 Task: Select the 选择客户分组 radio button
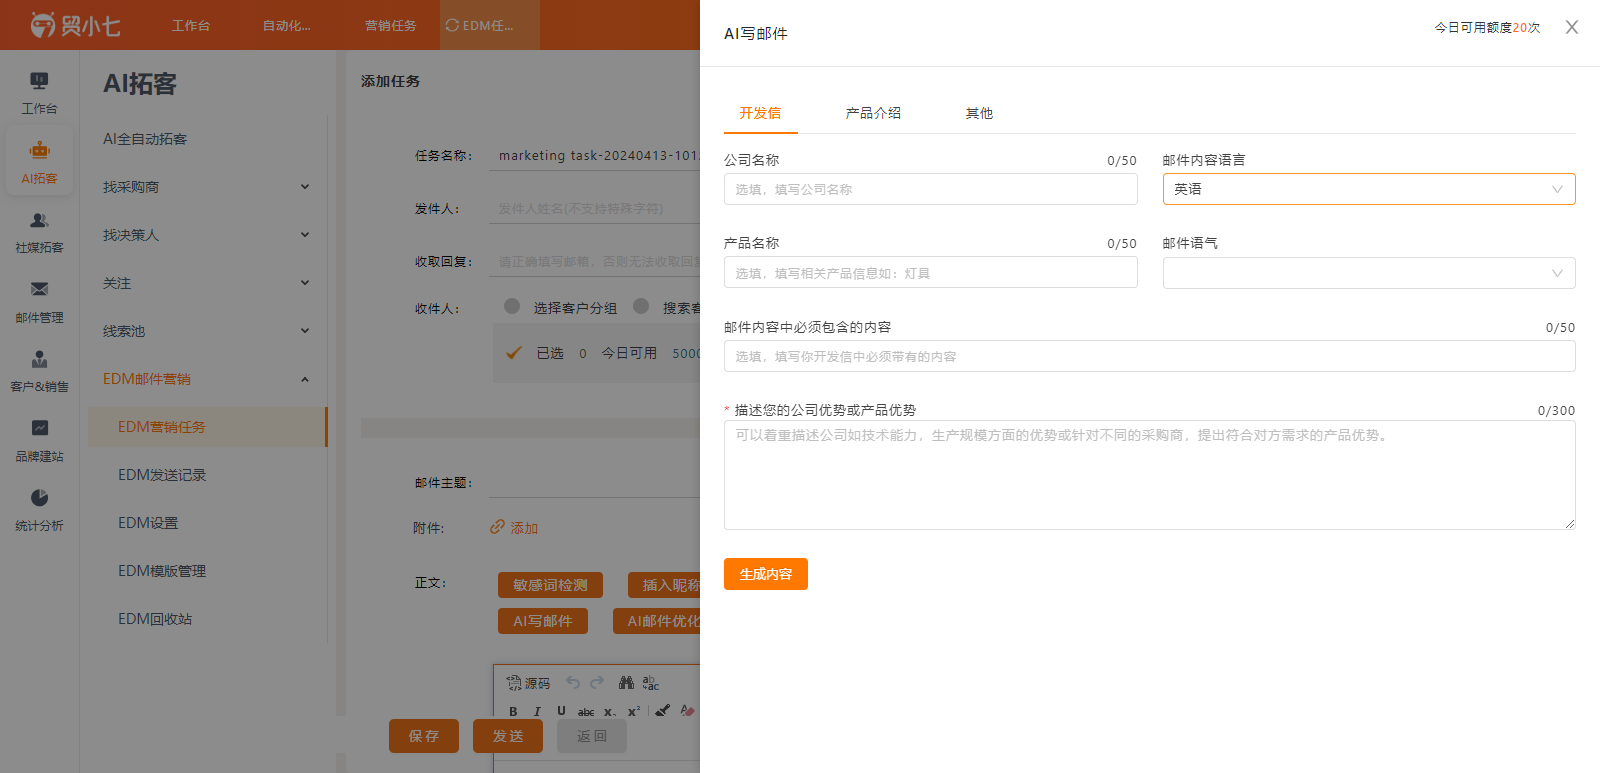pos(512,306)
